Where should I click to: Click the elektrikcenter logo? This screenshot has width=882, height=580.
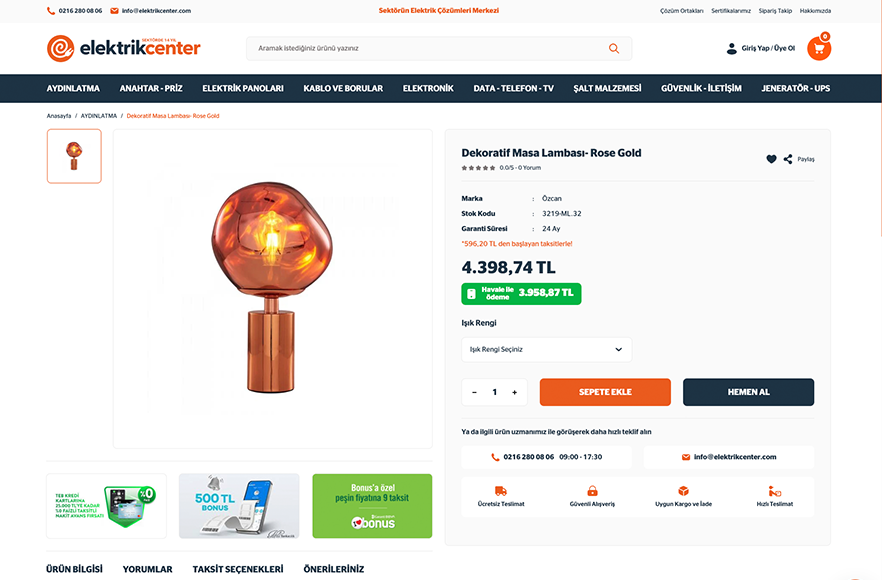[123, 48]
